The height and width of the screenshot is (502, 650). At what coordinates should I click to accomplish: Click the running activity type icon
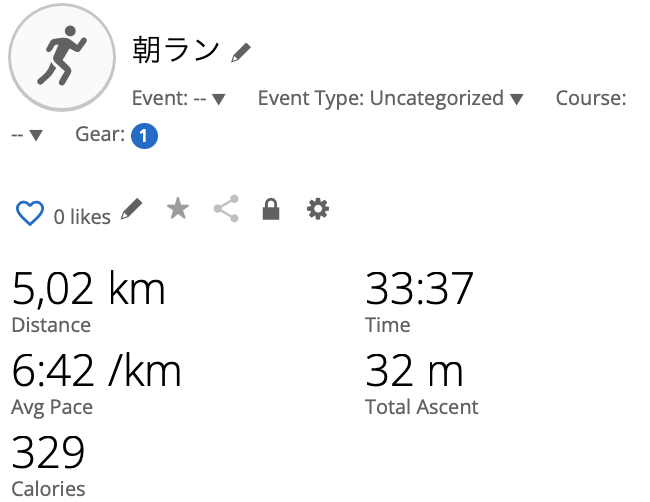pos(62,57)
